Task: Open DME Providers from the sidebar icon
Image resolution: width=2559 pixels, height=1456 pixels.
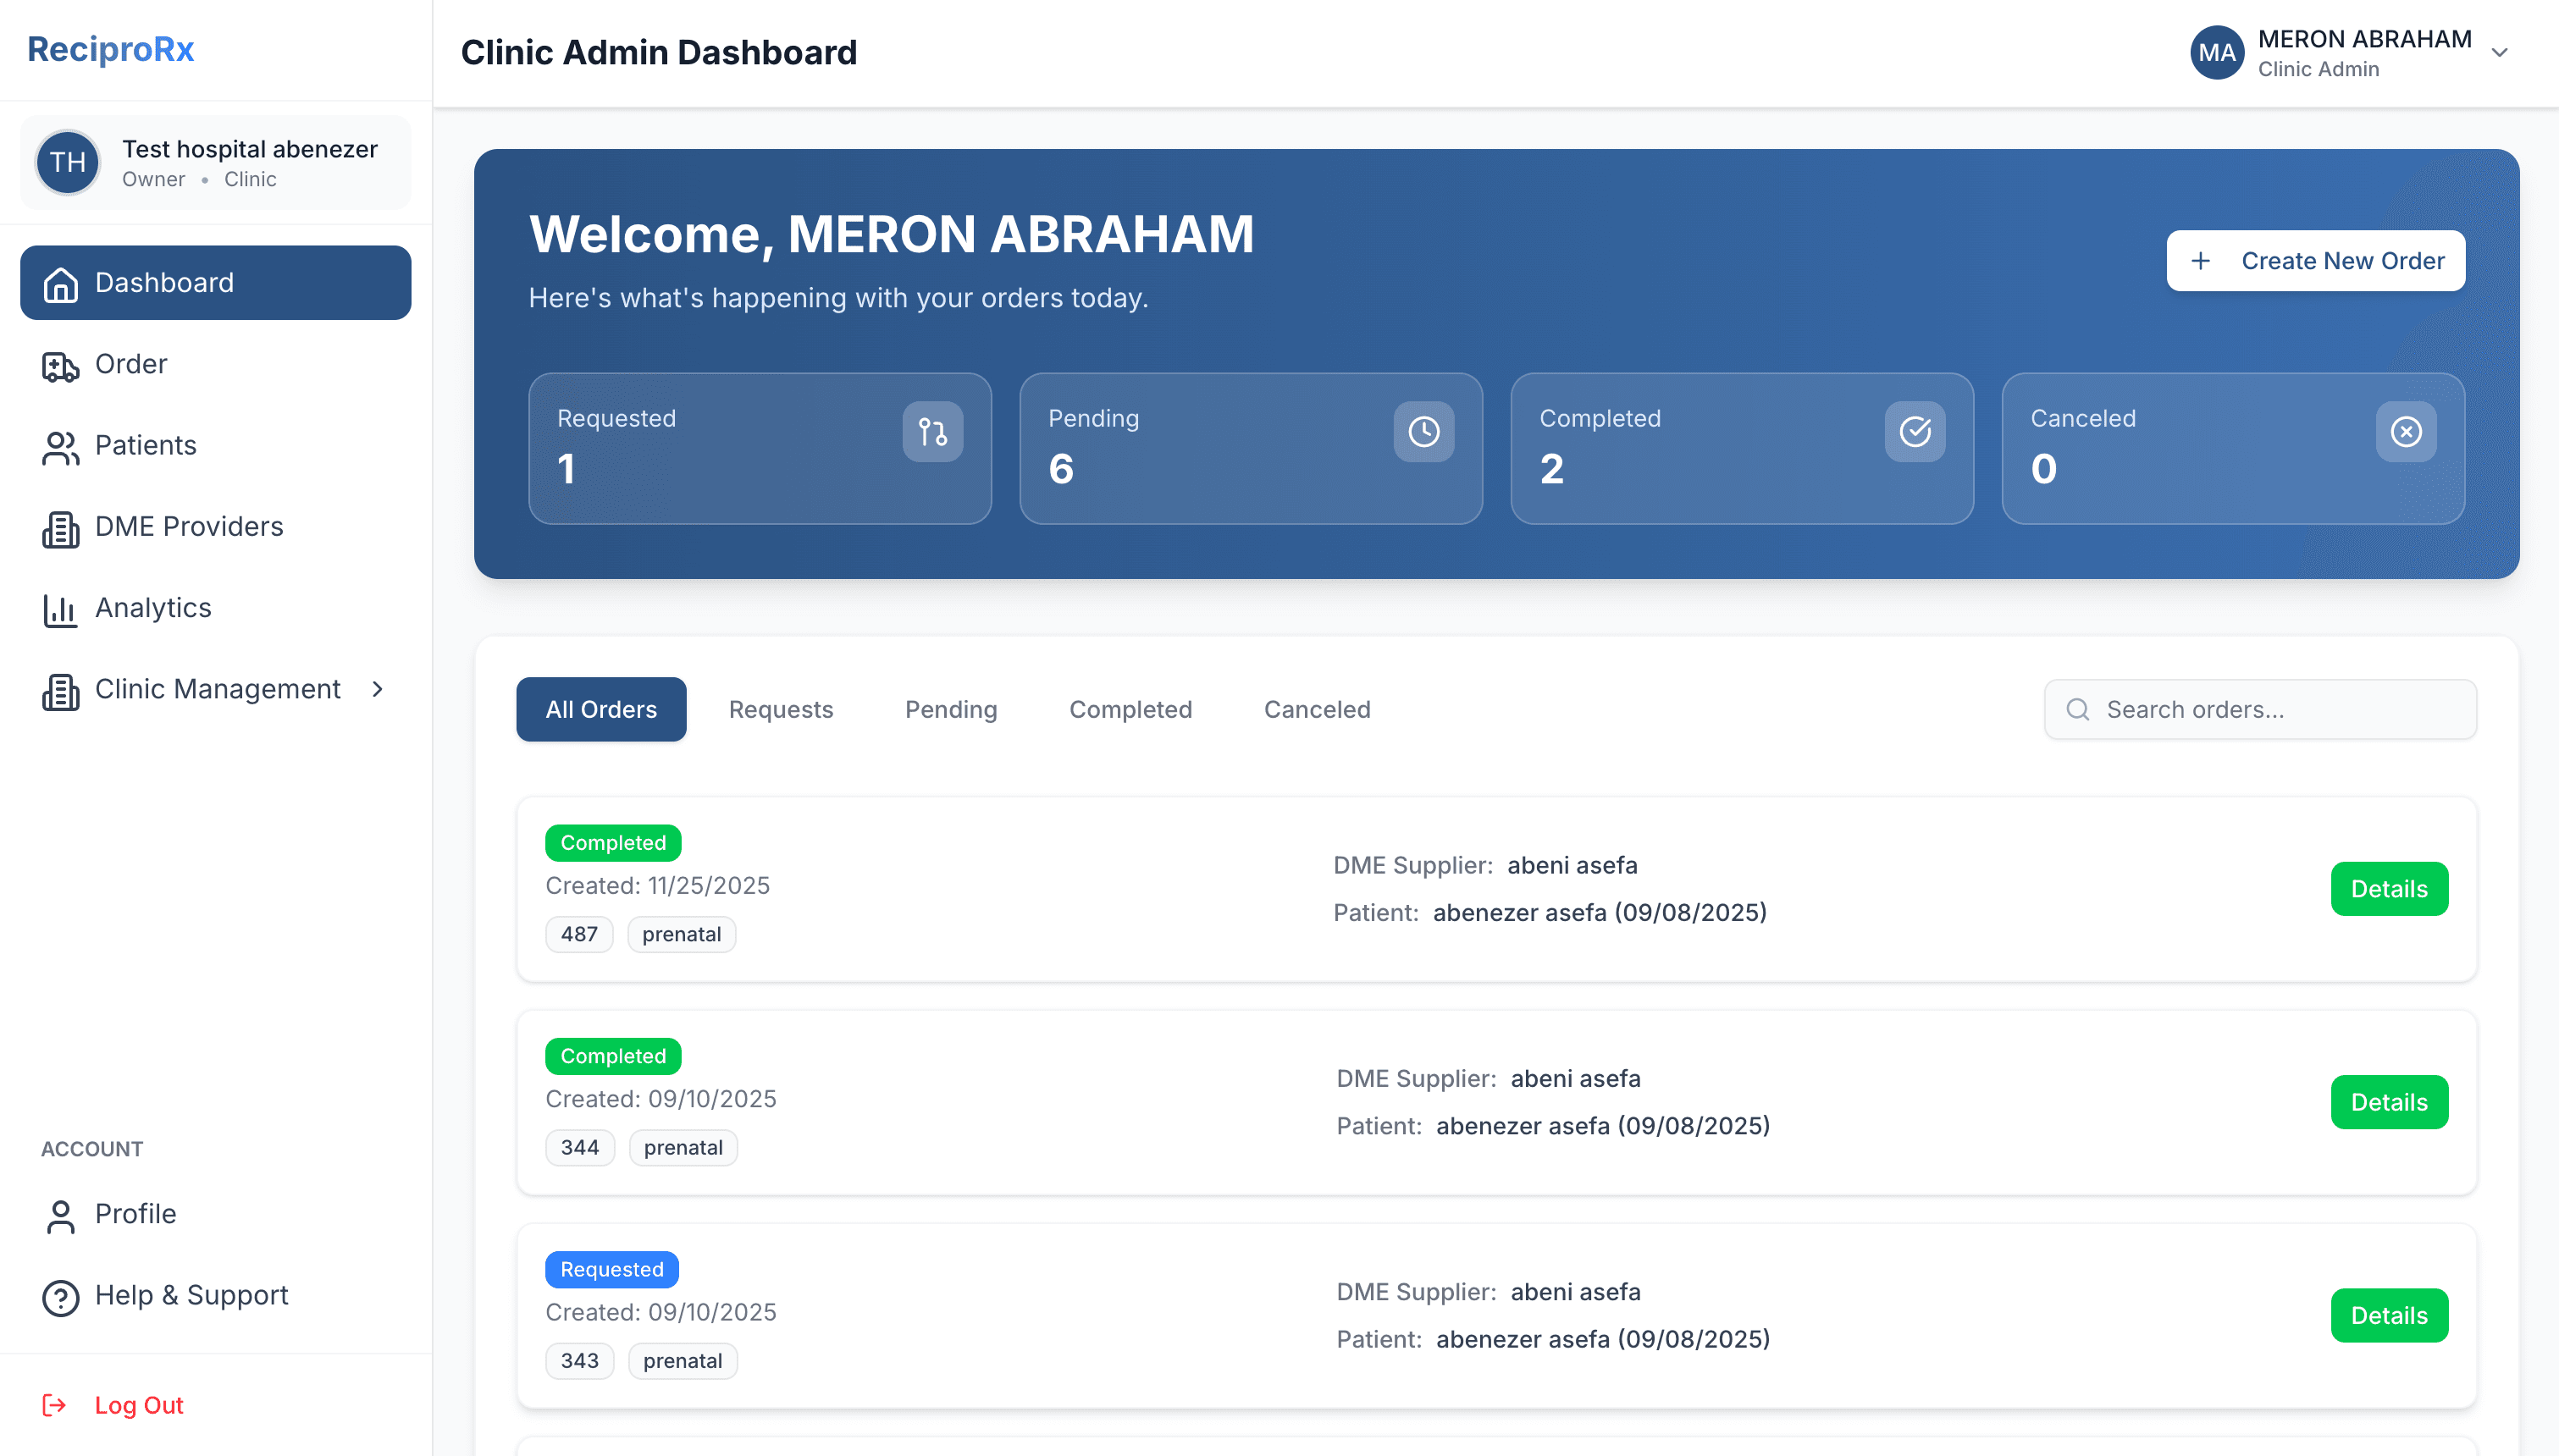Action: [x=59, y=529]
